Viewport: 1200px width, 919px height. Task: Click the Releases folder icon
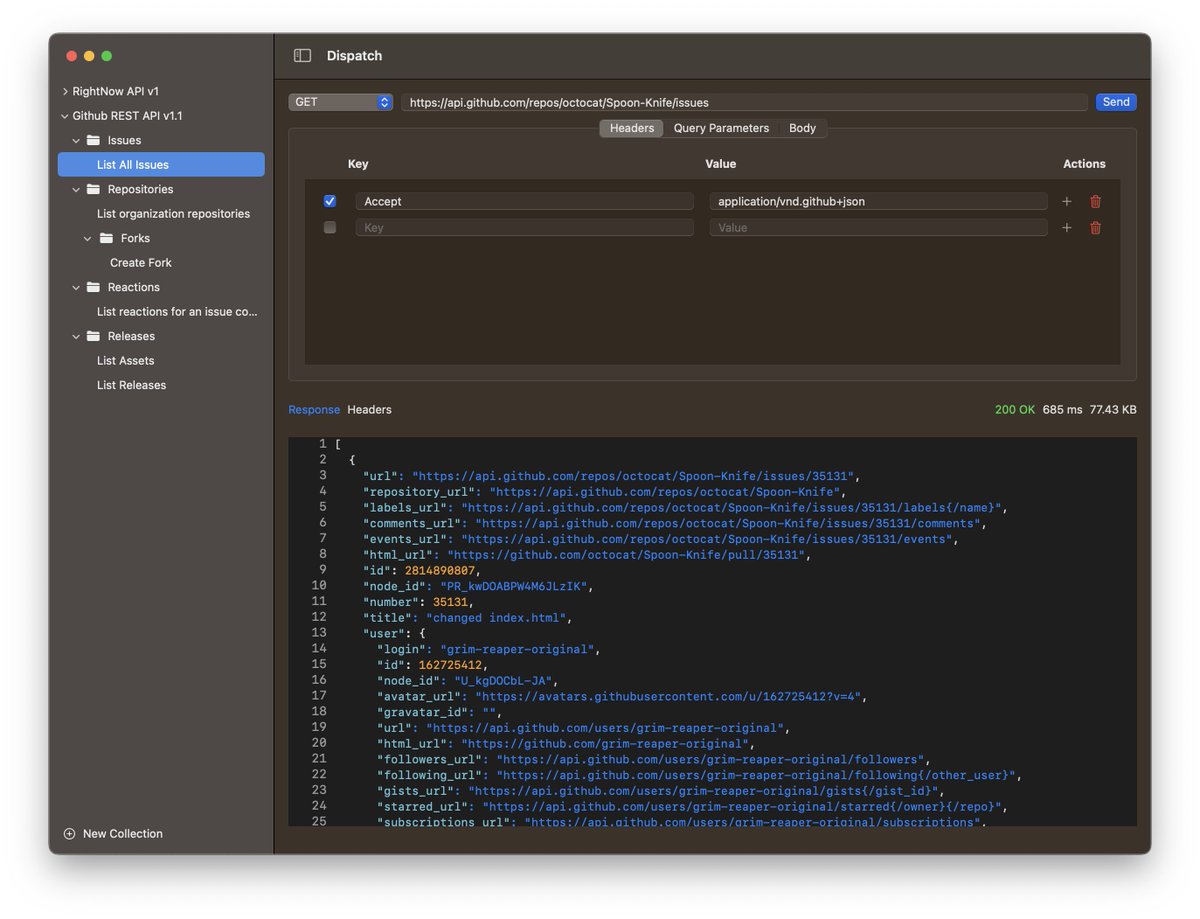click(x=91, y=336)
